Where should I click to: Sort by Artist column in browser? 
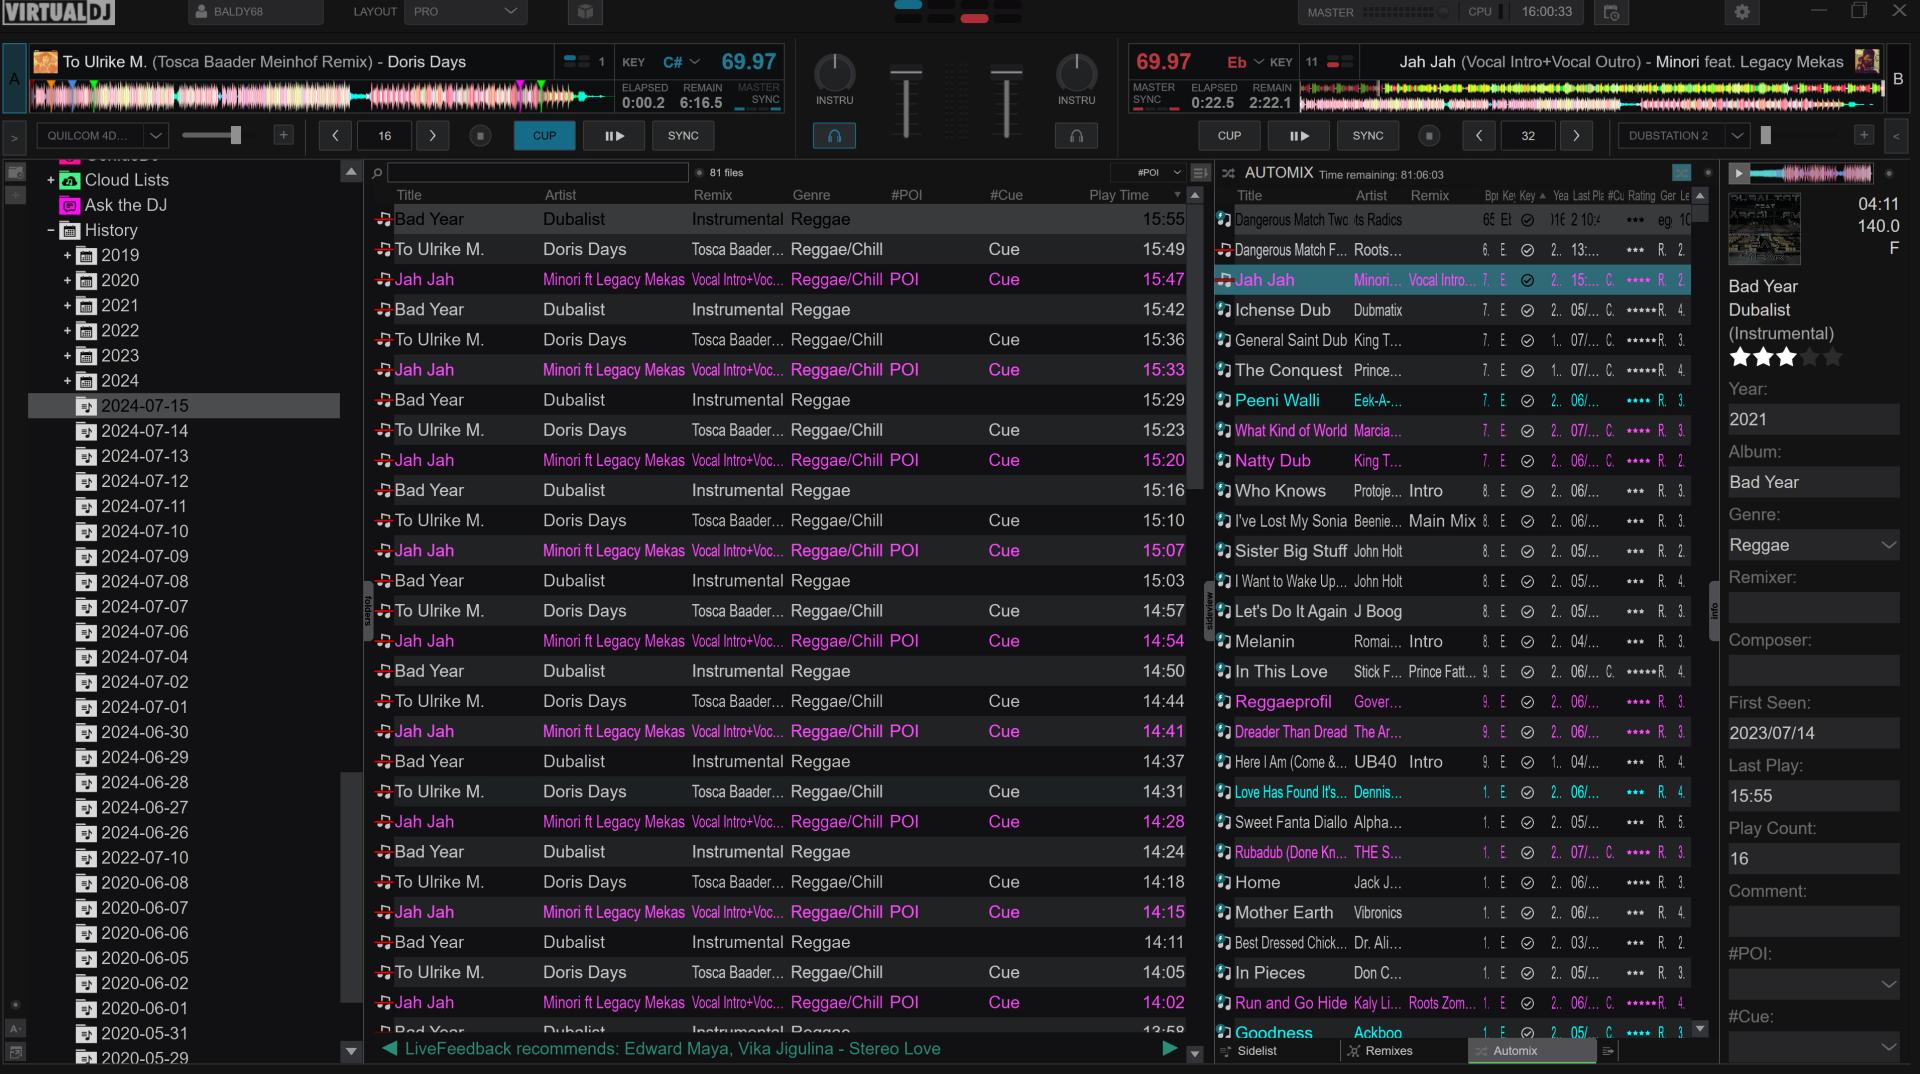560,195
